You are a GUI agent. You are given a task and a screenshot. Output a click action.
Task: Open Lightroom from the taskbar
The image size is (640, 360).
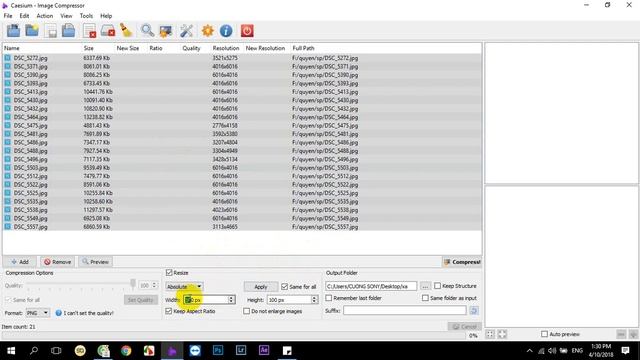(x=241, y=350)
